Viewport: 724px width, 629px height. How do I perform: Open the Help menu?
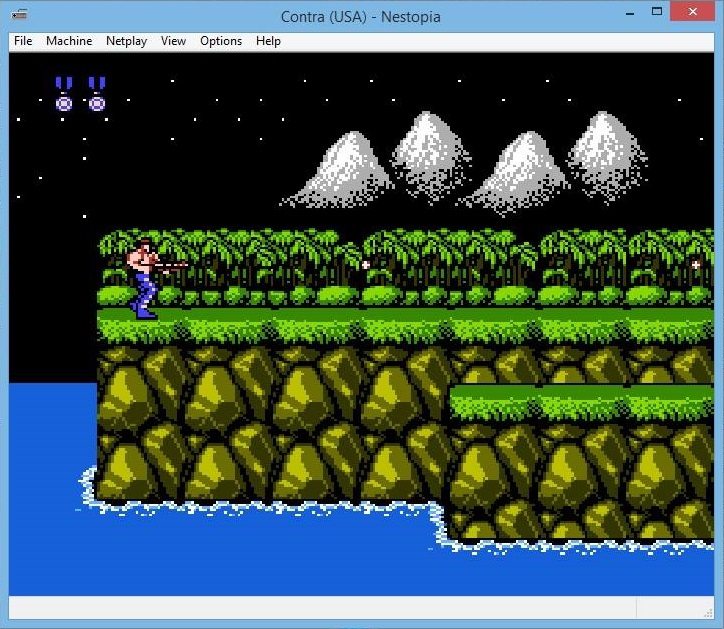(268, 41)
